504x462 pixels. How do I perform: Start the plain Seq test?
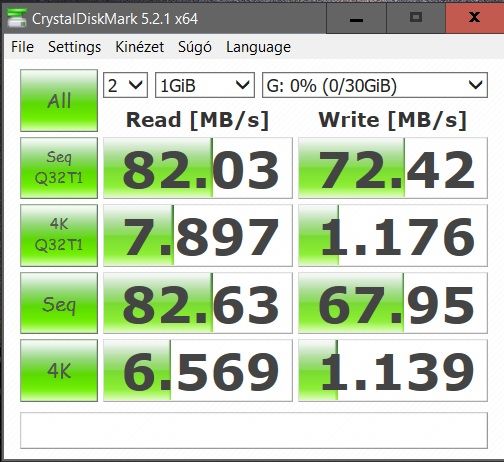[x=59, y=303]
